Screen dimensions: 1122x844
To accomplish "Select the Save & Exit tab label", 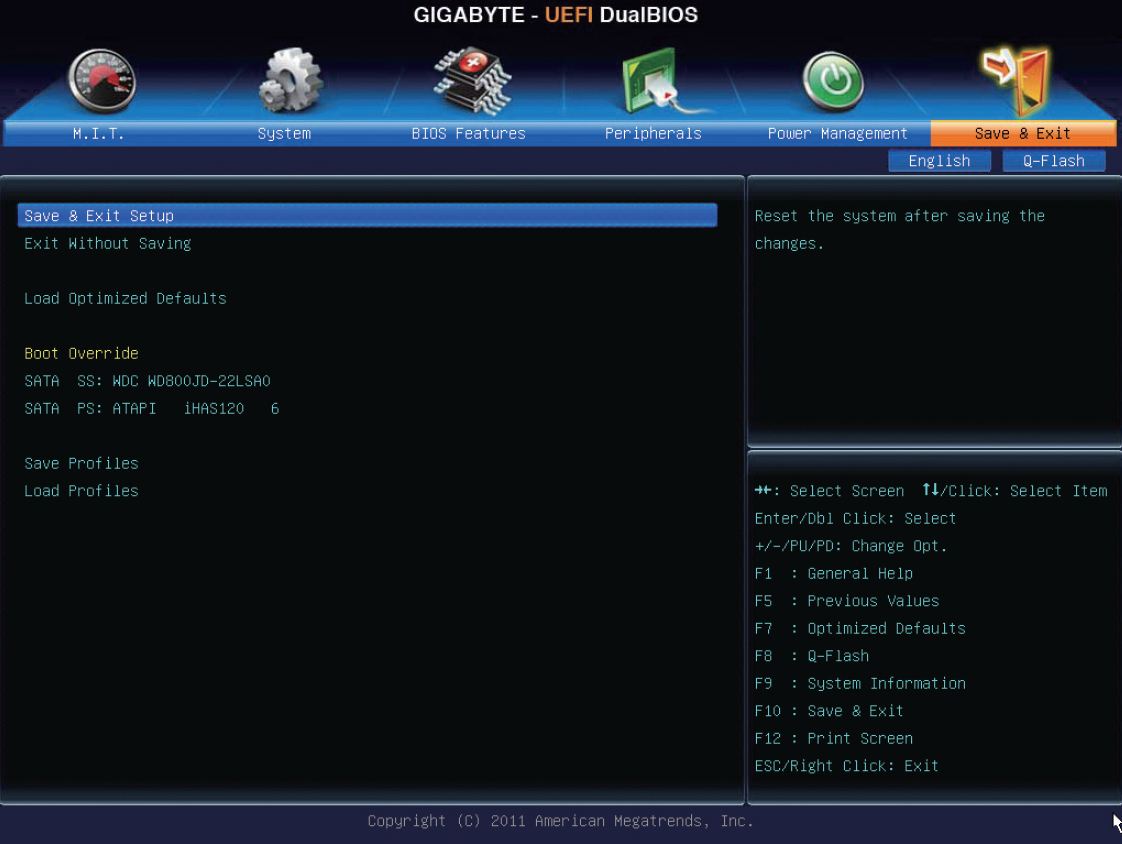I will 1022,134.
